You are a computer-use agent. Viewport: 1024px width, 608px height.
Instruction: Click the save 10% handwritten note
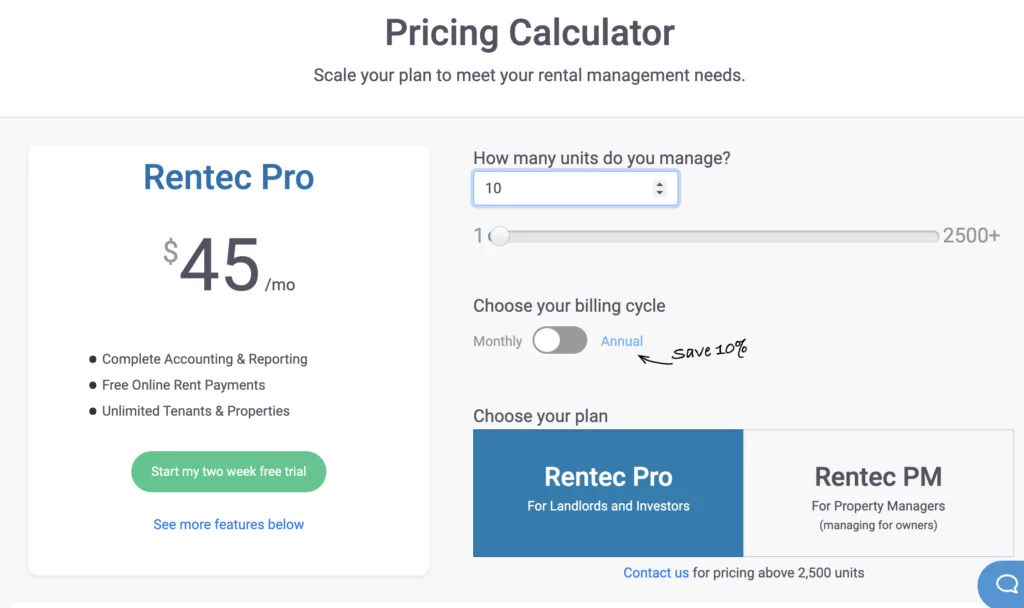click(709, 350)
